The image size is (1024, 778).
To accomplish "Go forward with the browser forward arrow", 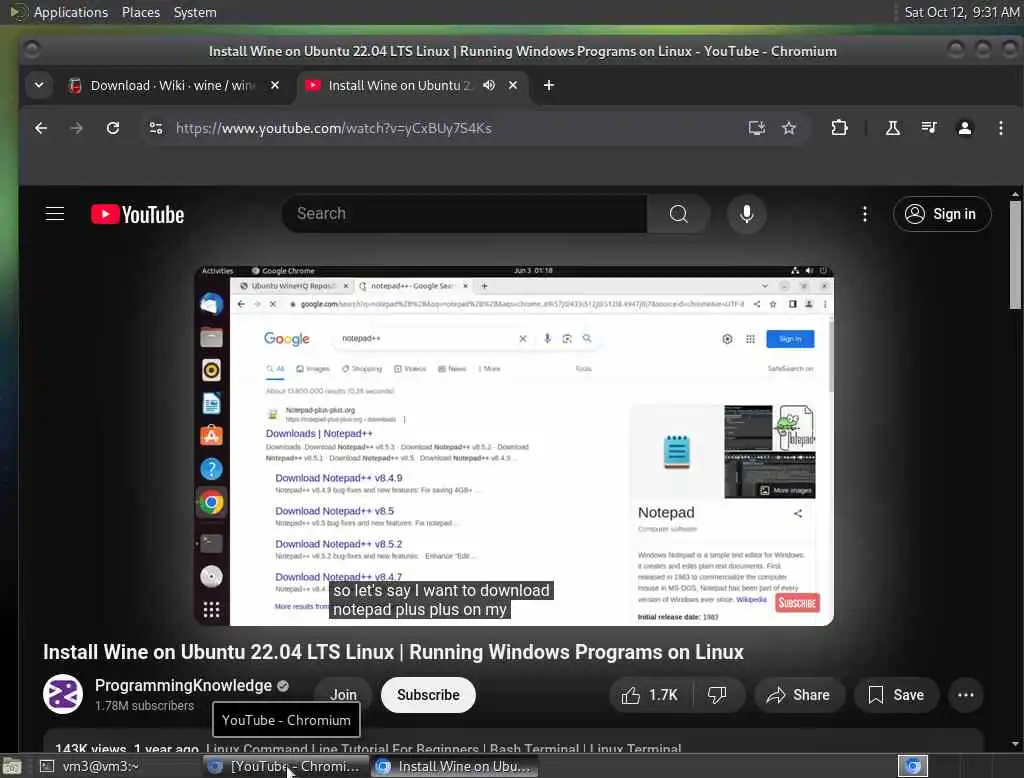I will coord(76,128).
